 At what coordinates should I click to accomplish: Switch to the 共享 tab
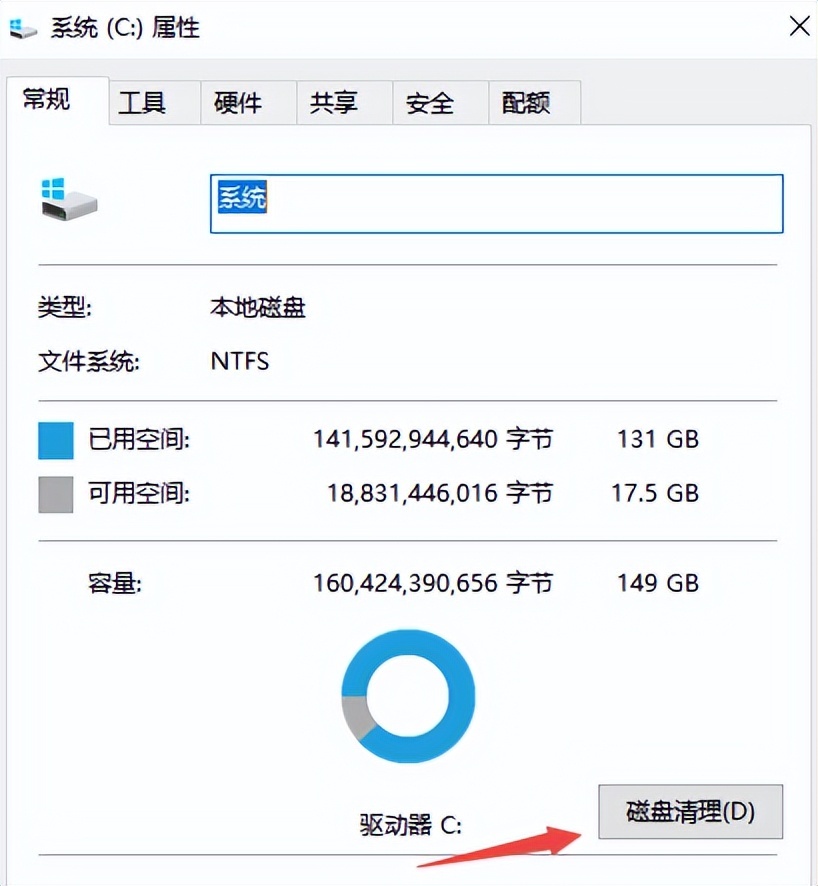pos(345,103)
